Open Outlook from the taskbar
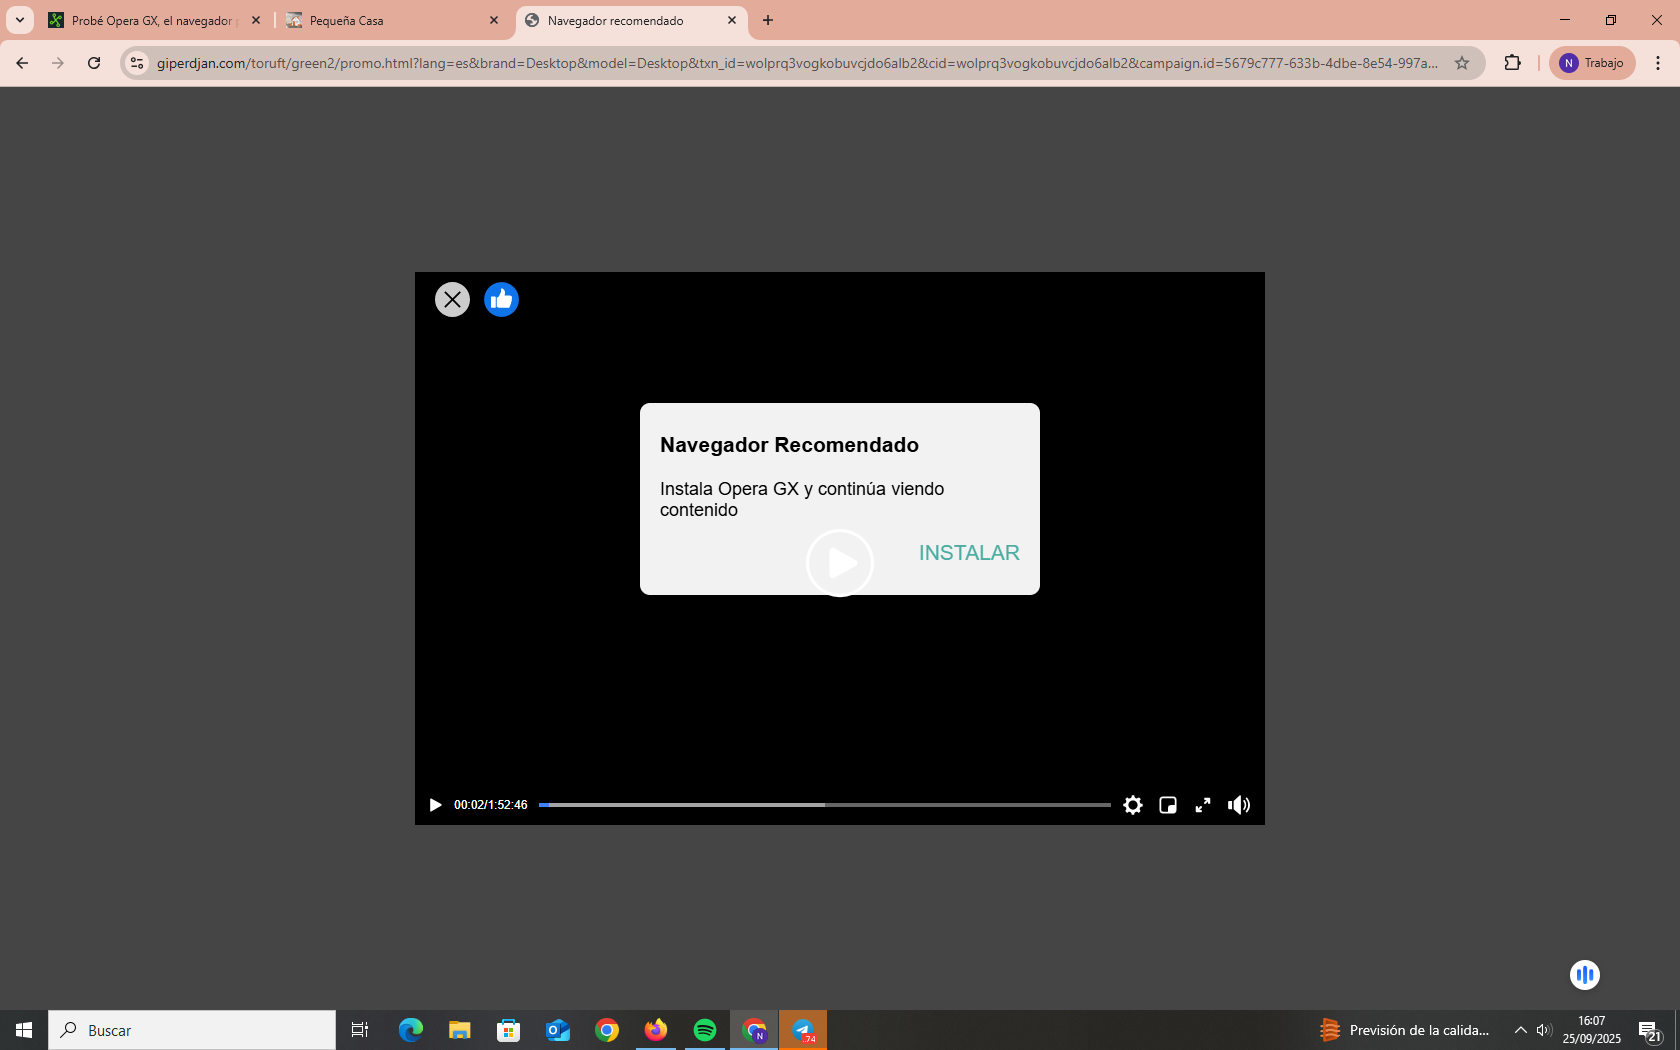Viewport: 1680px width, 1050px height. 558,1030
